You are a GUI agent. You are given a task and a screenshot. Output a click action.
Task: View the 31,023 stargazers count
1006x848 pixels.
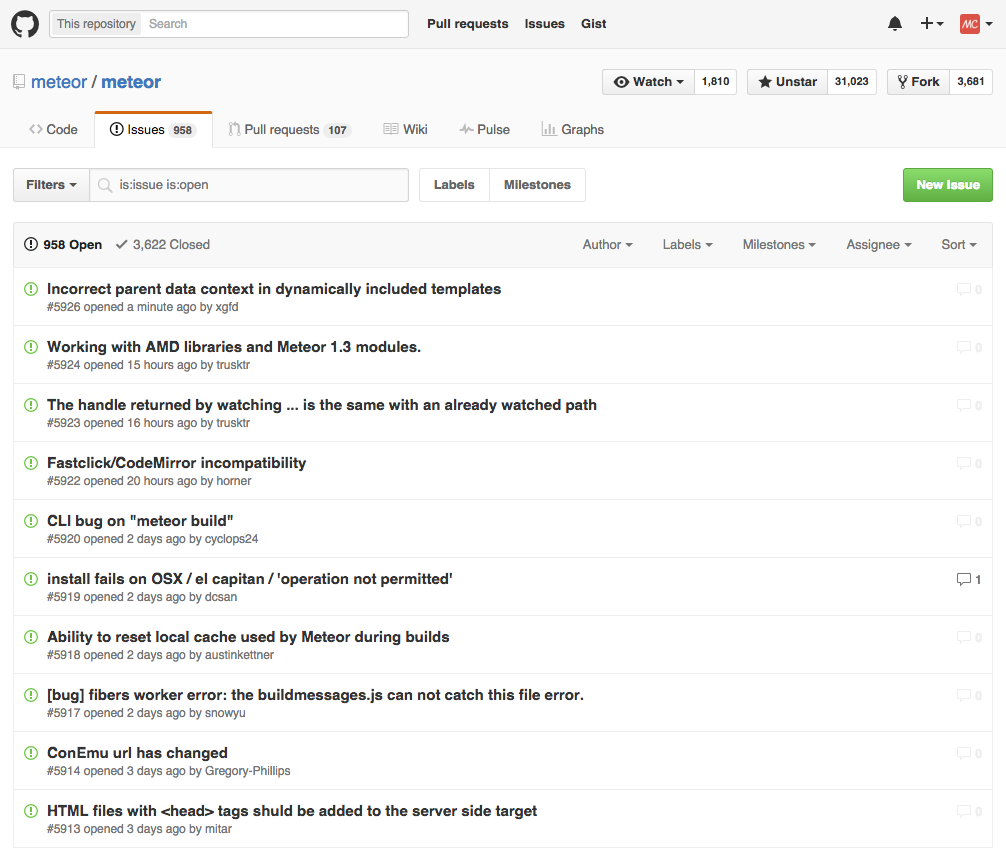tap(851, 82)
